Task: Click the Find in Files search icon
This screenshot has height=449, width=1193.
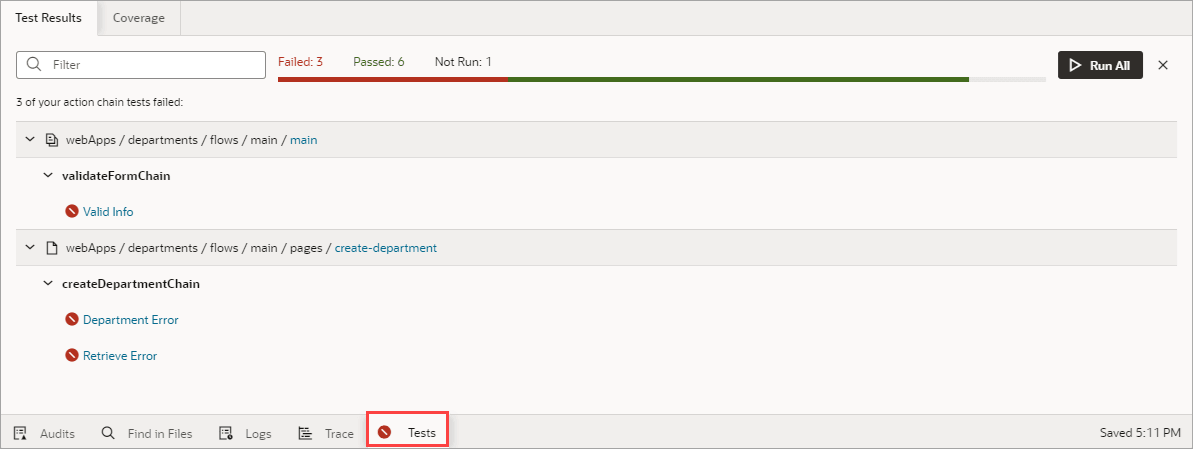Action: 108,433
